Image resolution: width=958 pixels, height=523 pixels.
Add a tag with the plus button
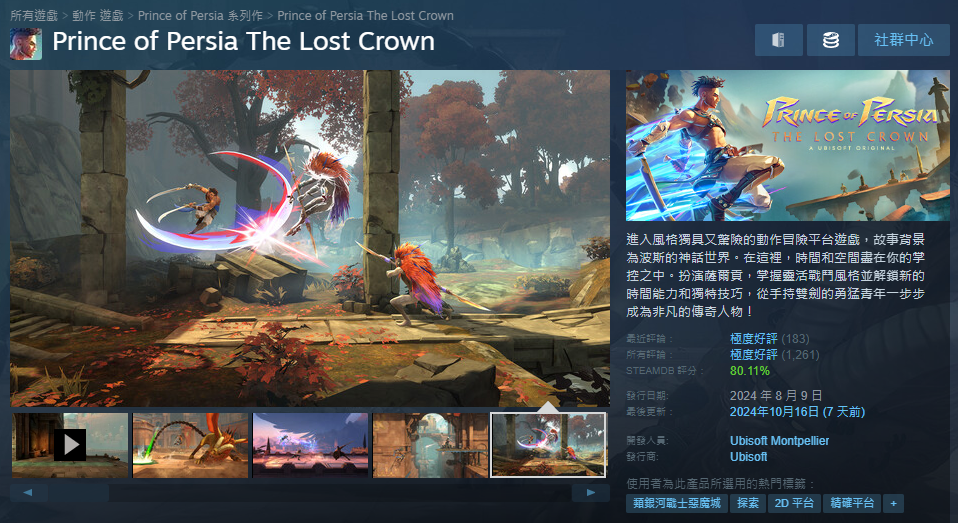point(893,503)
